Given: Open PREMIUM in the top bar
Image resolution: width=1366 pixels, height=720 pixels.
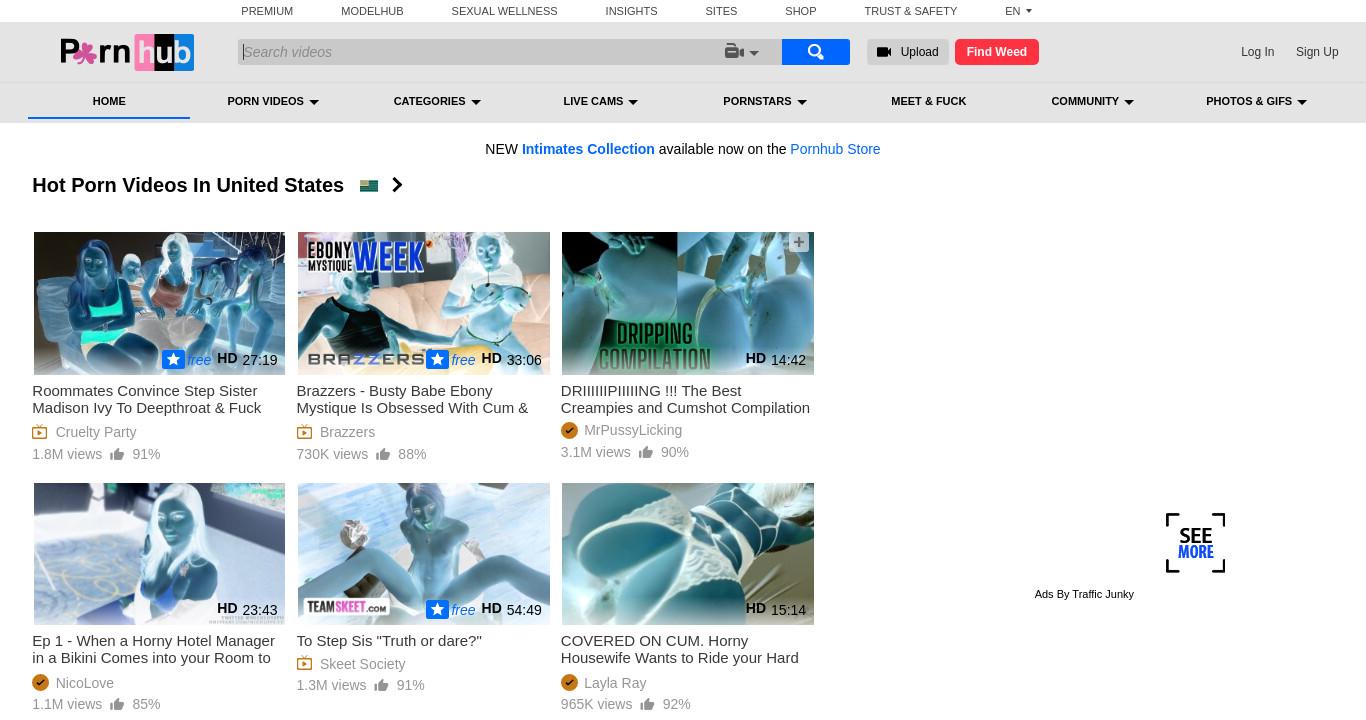Looking at the screenshot, I should coord(267,11).
